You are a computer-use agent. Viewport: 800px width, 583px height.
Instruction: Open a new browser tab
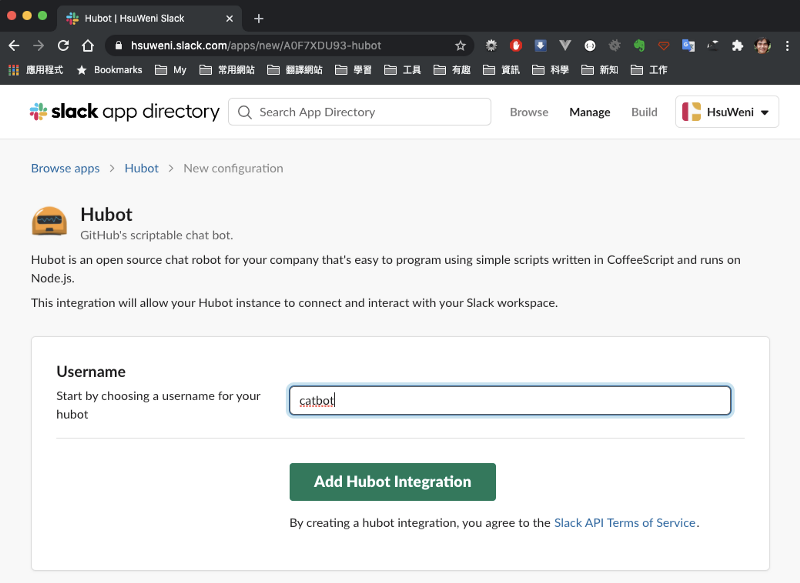(259, 18)
